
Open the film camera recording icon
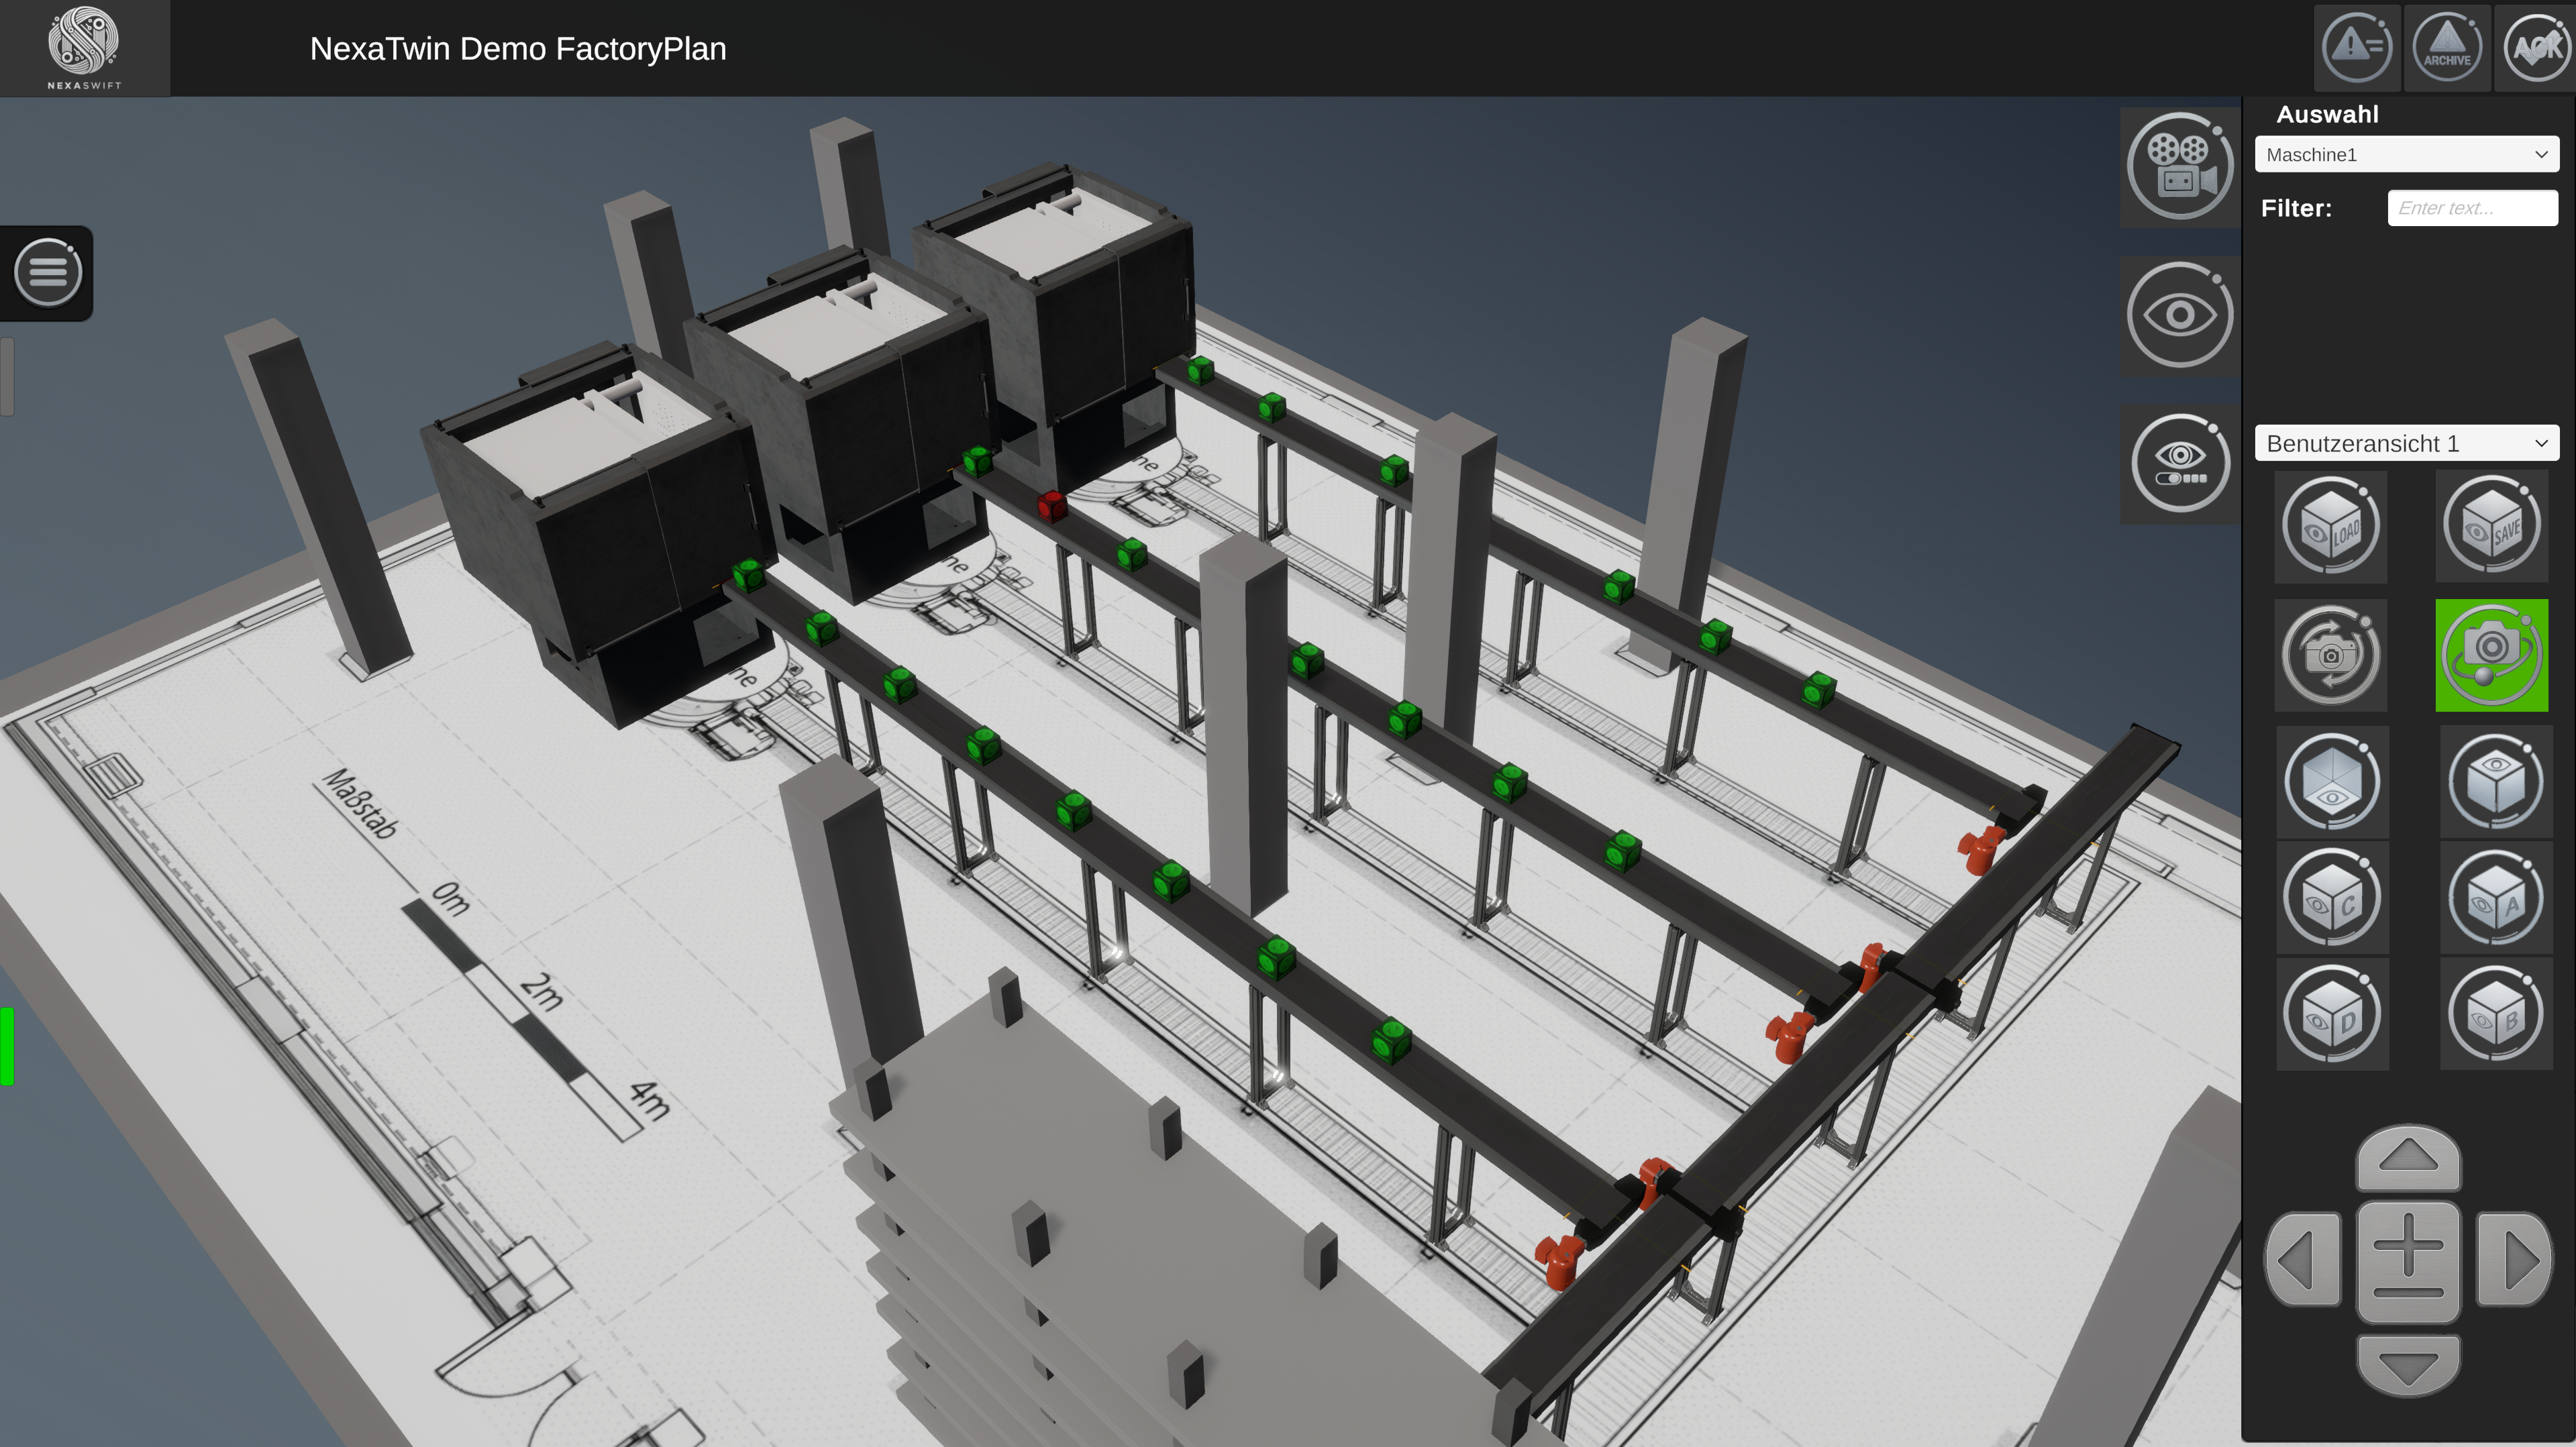point(2180,167)
